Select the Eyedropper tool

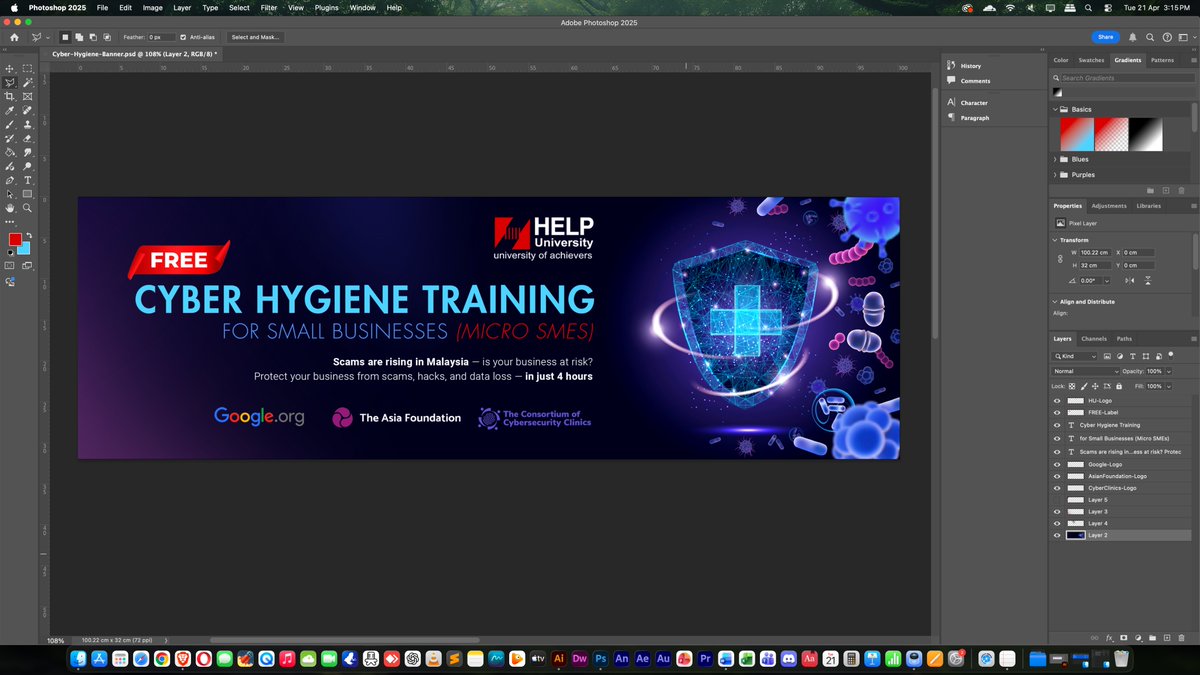pos(10,110)
